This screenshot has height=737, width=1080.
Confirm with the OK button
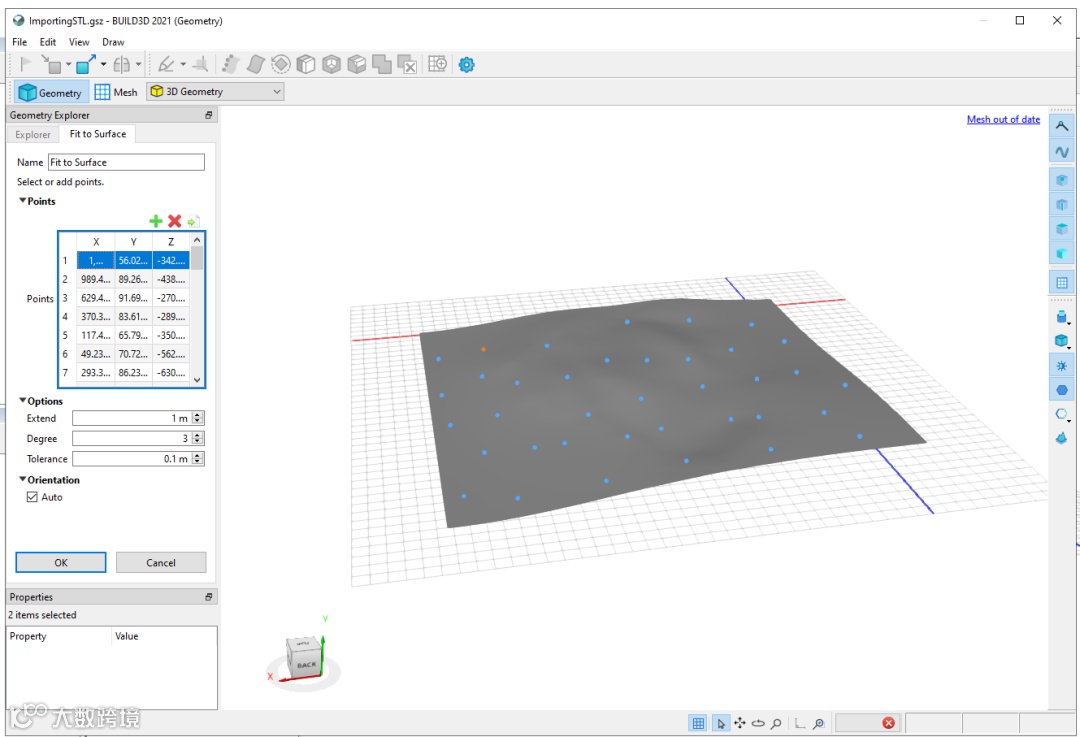coord(61,563)
